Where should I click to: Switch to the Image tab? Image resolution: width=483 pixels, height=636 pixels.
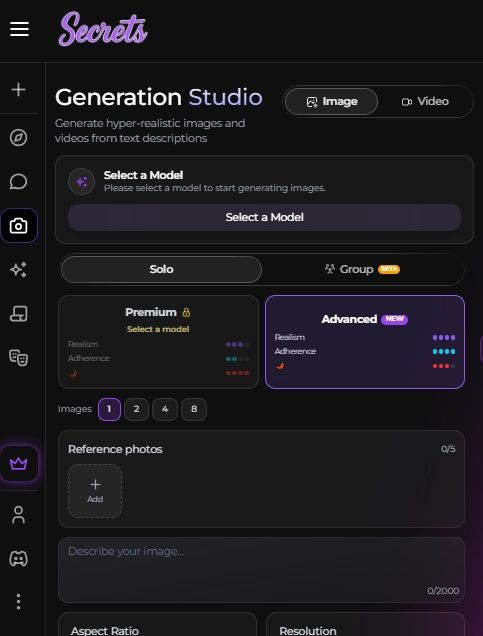click(x=331, y=101)
